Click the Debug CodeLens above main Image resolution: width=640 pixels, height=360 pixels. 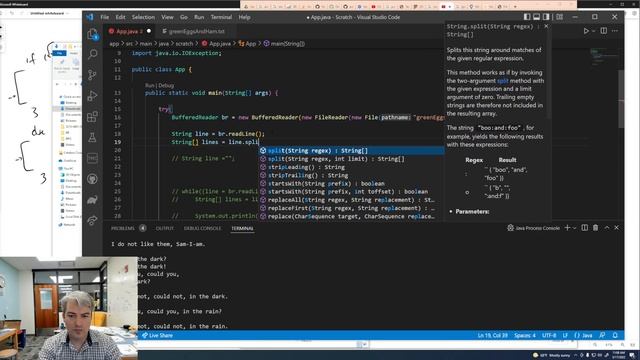(166, 85)
